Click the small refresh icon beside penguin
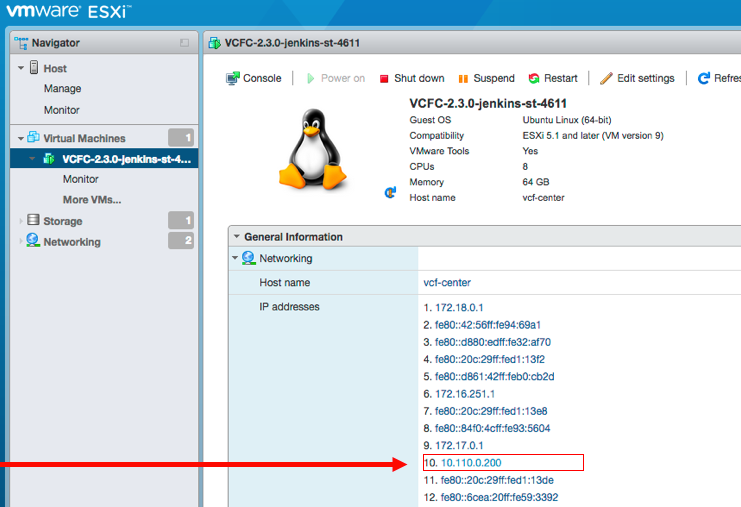 (x=390, y=192)
